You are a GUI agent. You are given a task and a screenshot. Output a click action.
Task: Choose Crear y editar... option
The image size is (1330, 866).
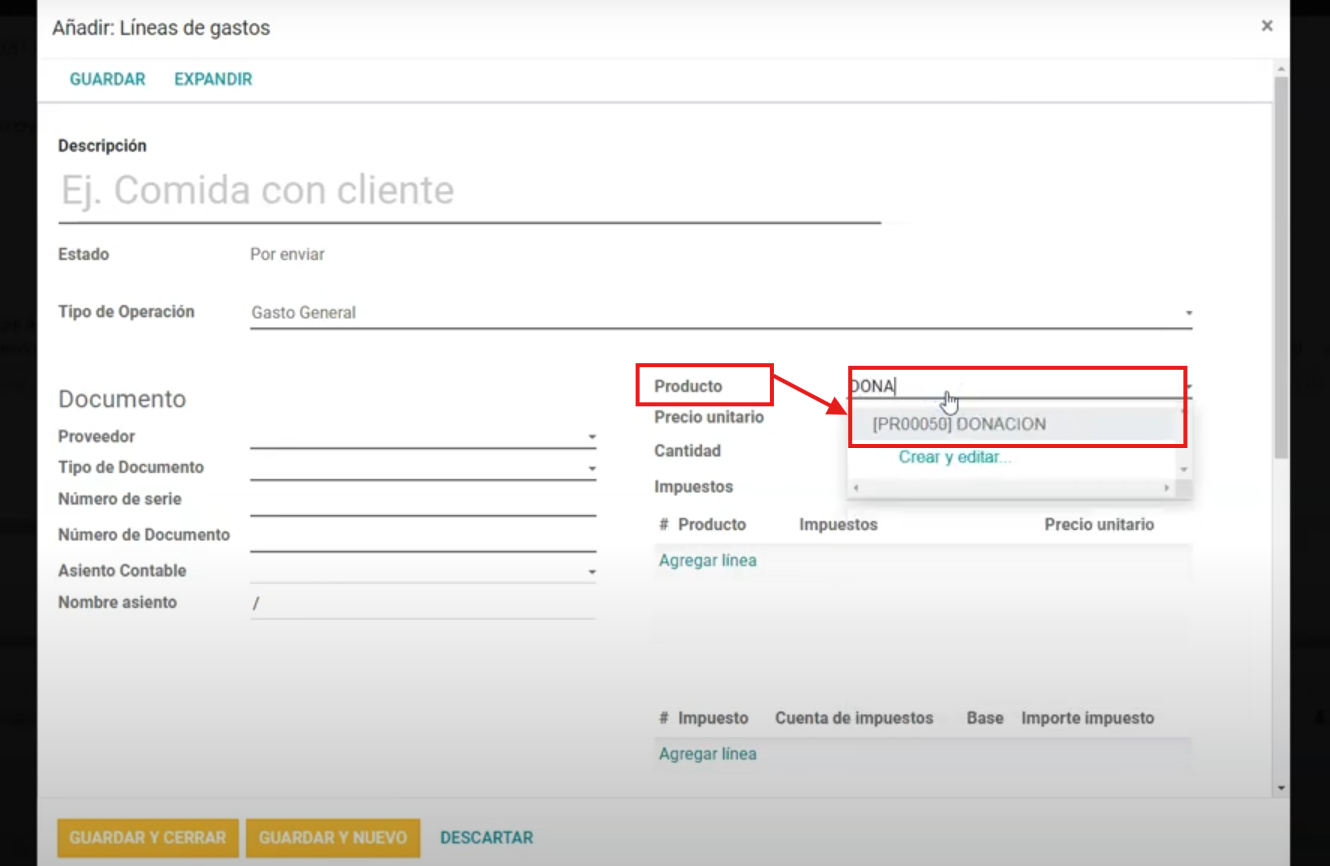tap(954, 457)
